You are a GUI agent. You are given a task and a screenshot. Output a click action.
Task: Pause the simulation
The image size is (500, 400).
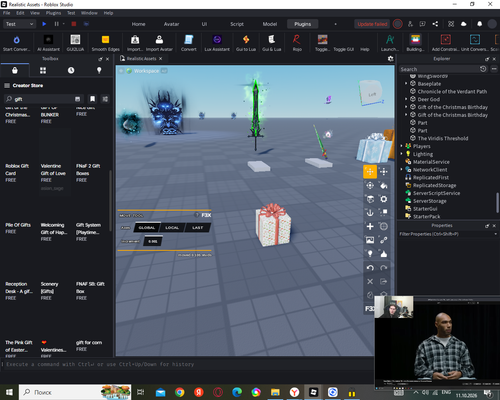(56, 24)
